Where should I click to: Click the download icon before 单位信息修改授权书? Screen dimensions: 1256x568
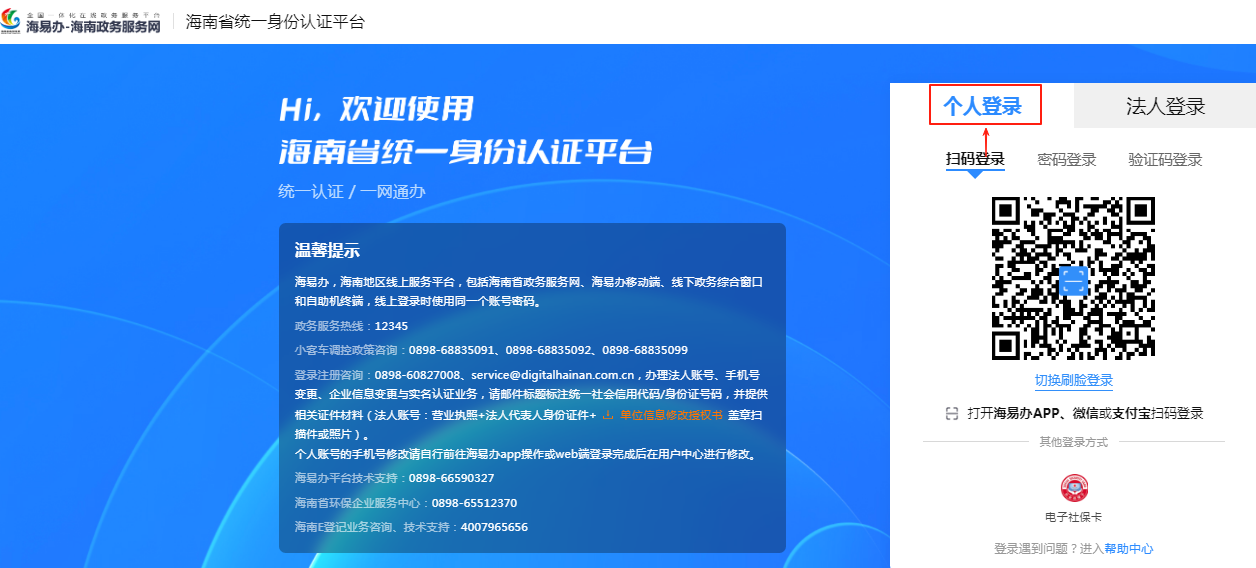tap(608, 414)
